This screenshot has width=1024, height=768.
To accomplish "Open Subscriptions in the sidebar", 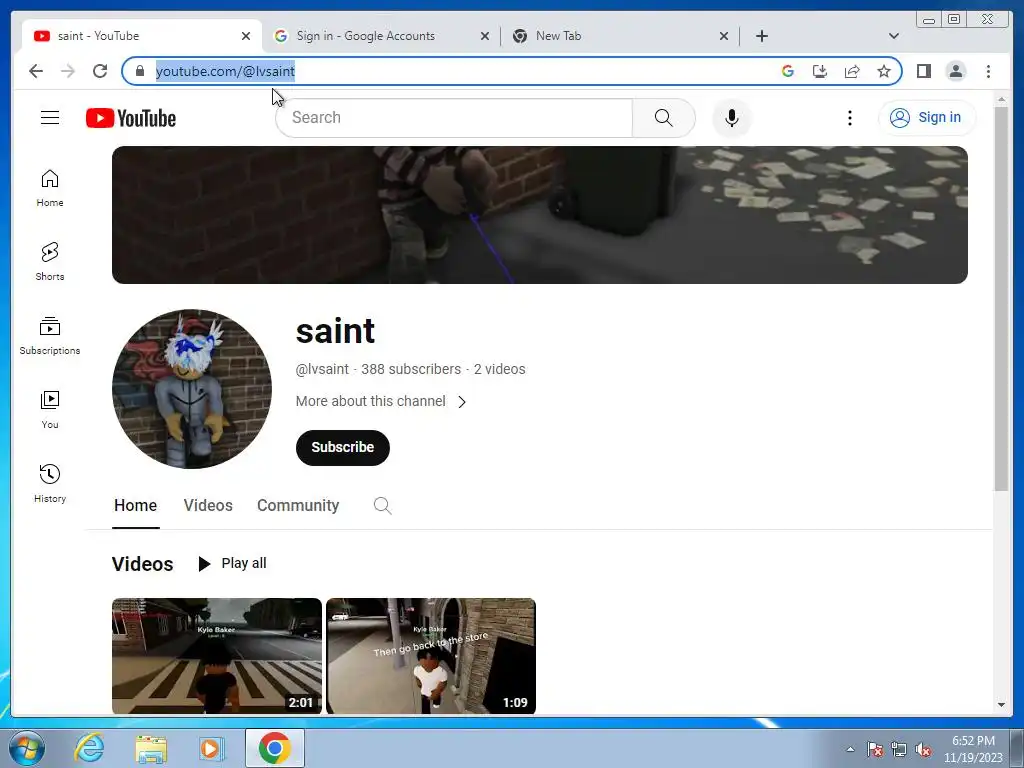I will 50,336.
